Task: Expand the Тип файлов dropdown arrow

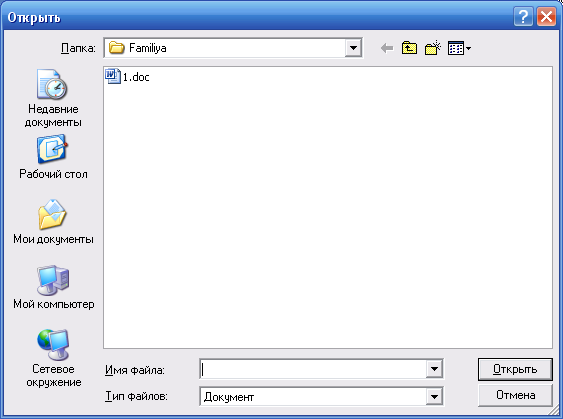Action: coord(434,397)
